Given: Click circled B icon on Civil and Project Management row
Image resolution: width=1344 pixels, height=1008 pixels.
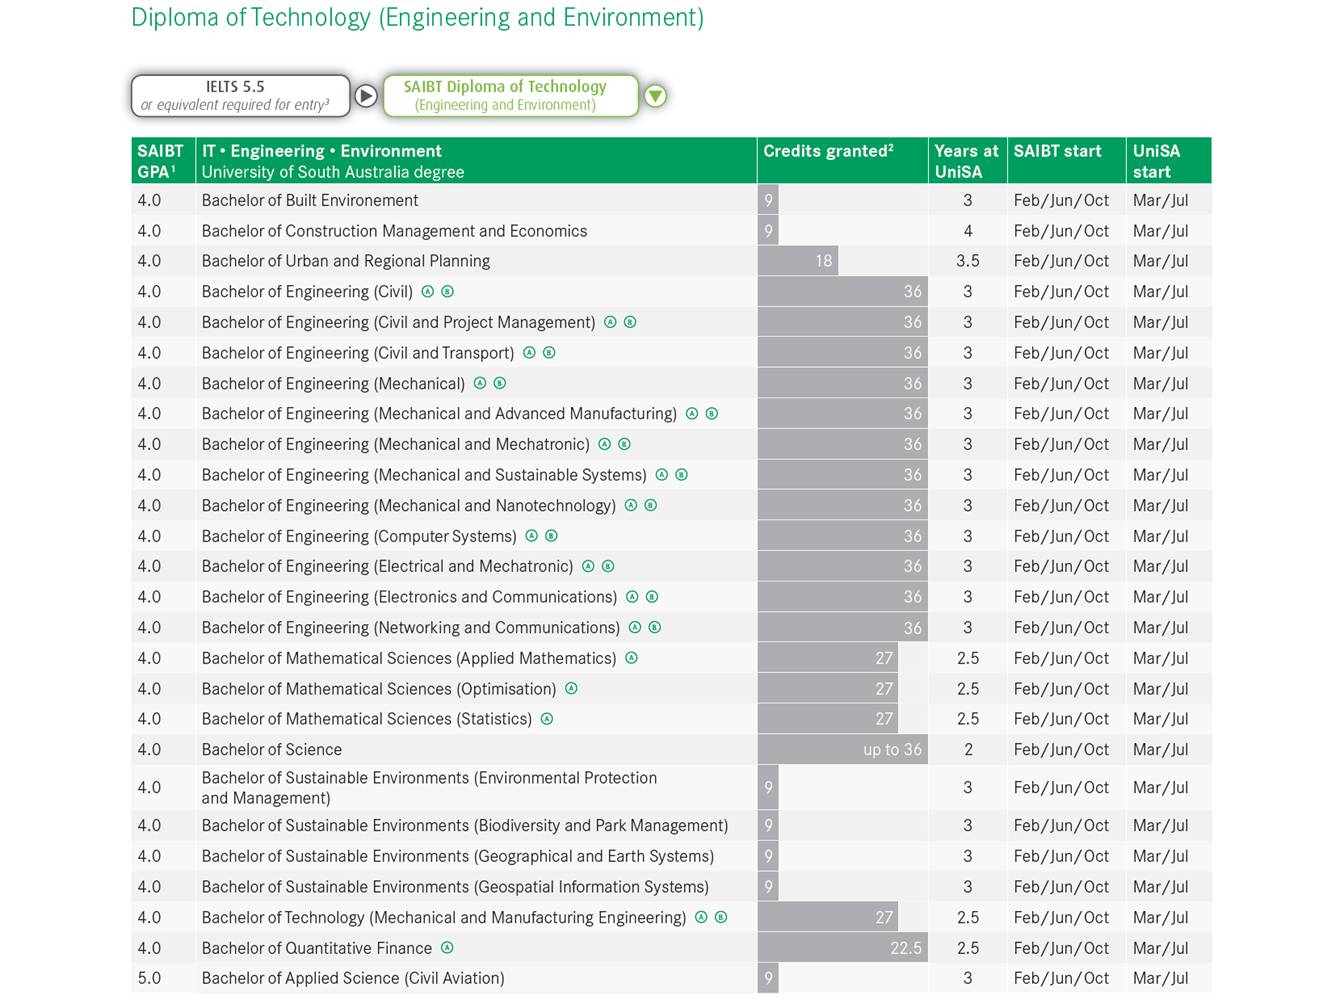Looking at the screenshot, I should point(630,322).
